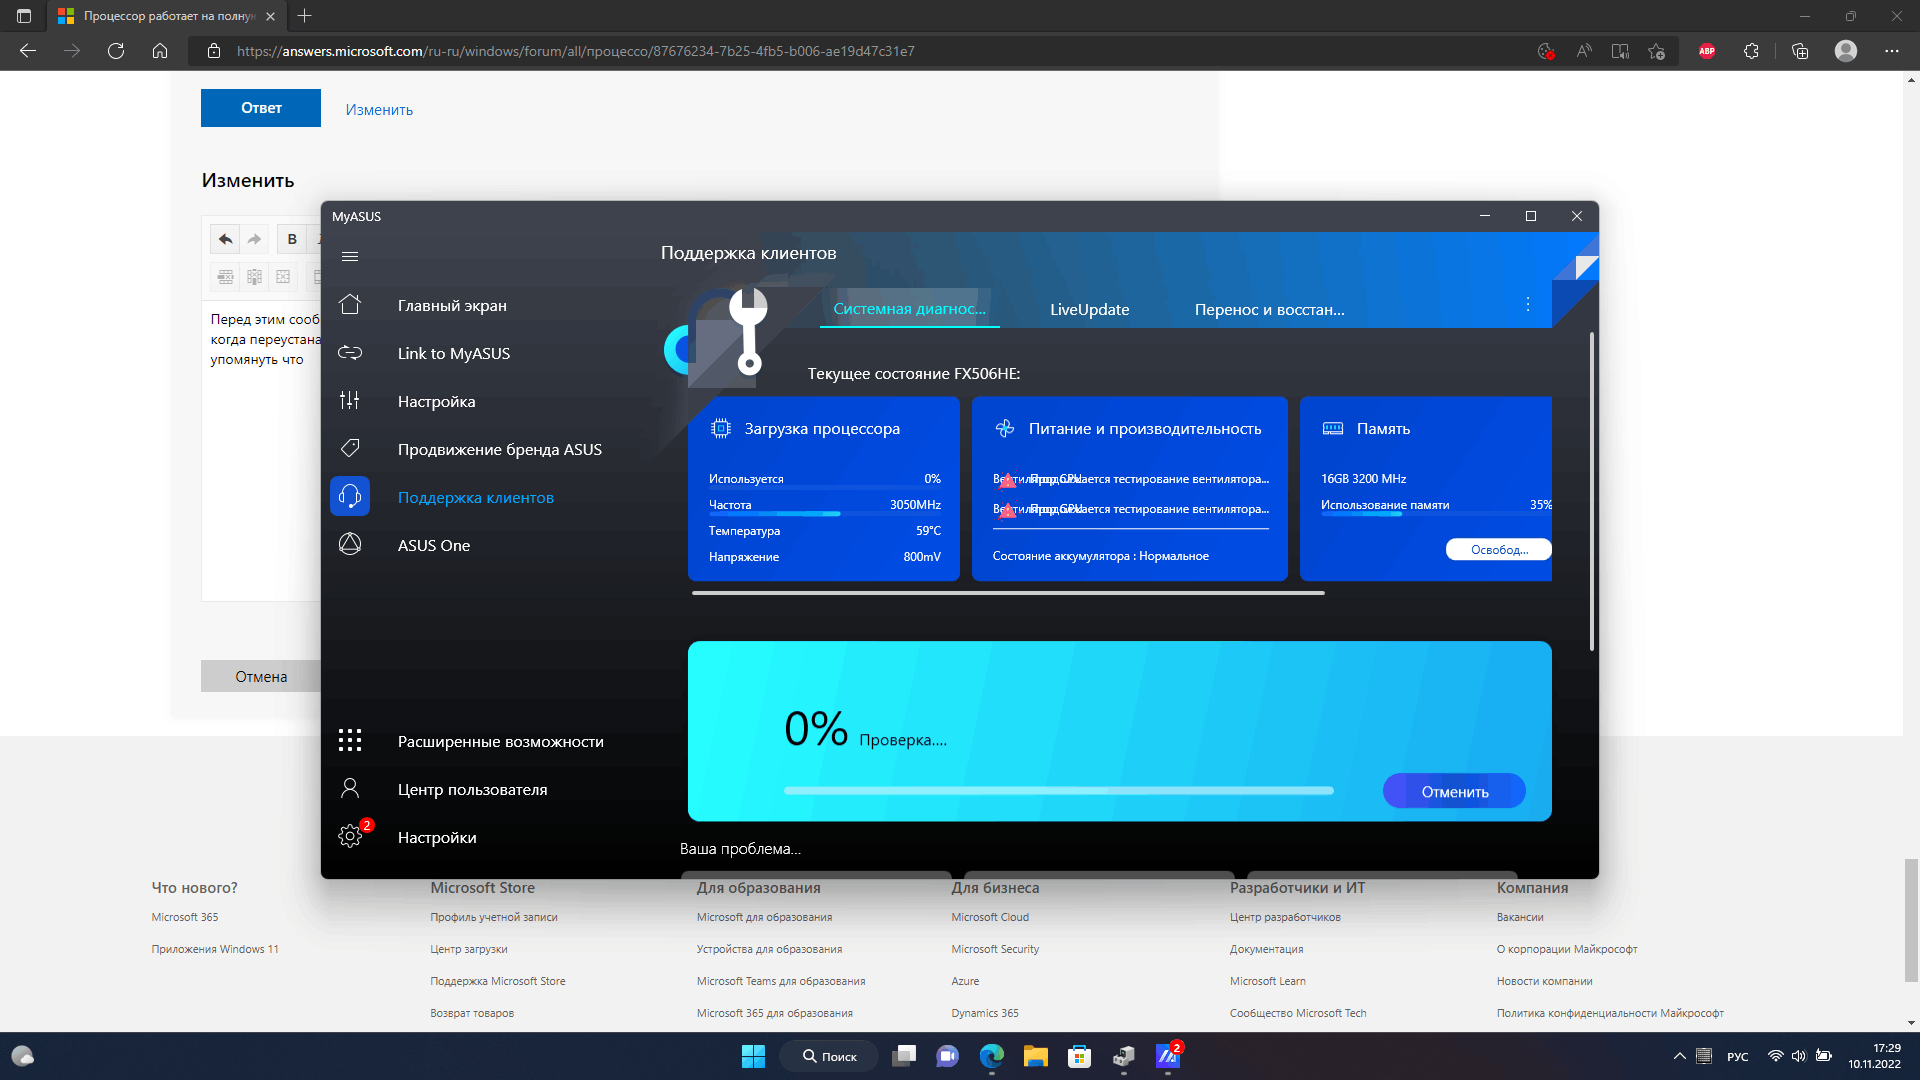Click the ASUS brand promotion tag icon
Screen dimensions: 1920x1080
click(x=350, y=449)
